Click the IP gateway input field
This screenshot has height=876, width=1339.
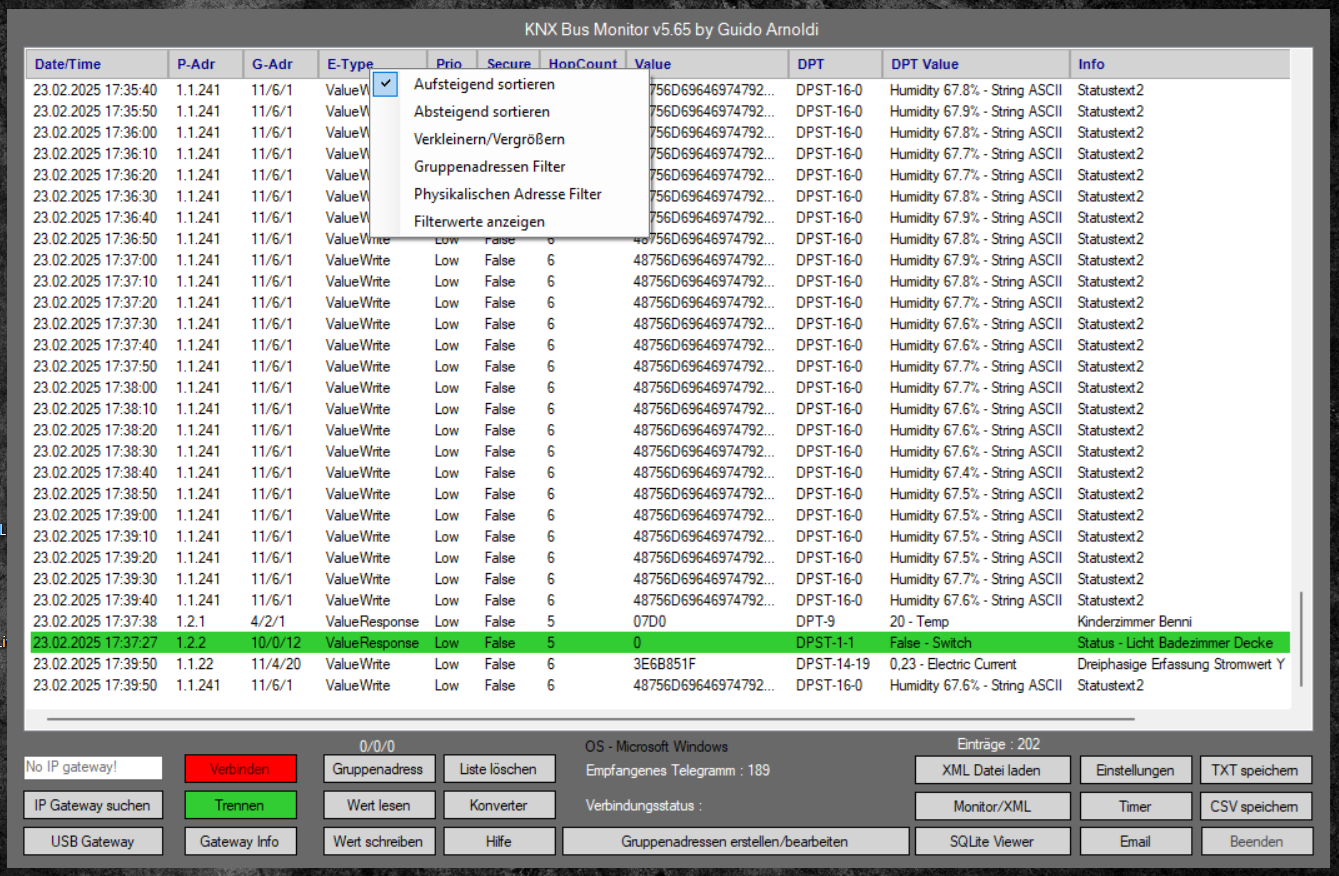93,767
